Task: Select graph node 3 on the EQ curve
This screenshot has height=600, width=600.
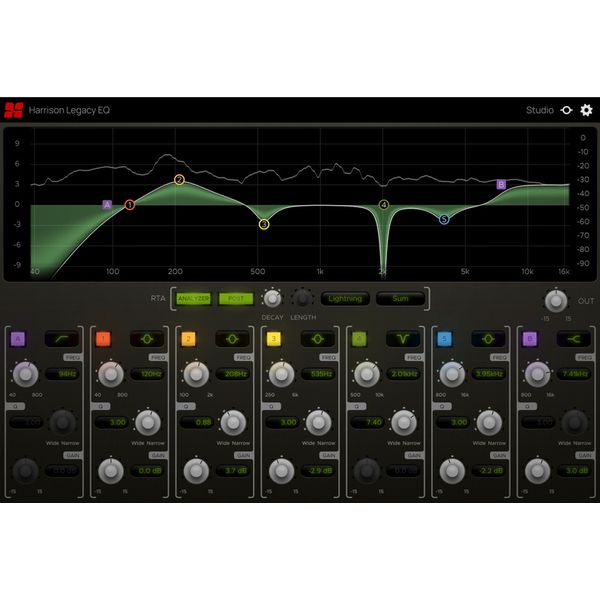Action: [264, 224]
